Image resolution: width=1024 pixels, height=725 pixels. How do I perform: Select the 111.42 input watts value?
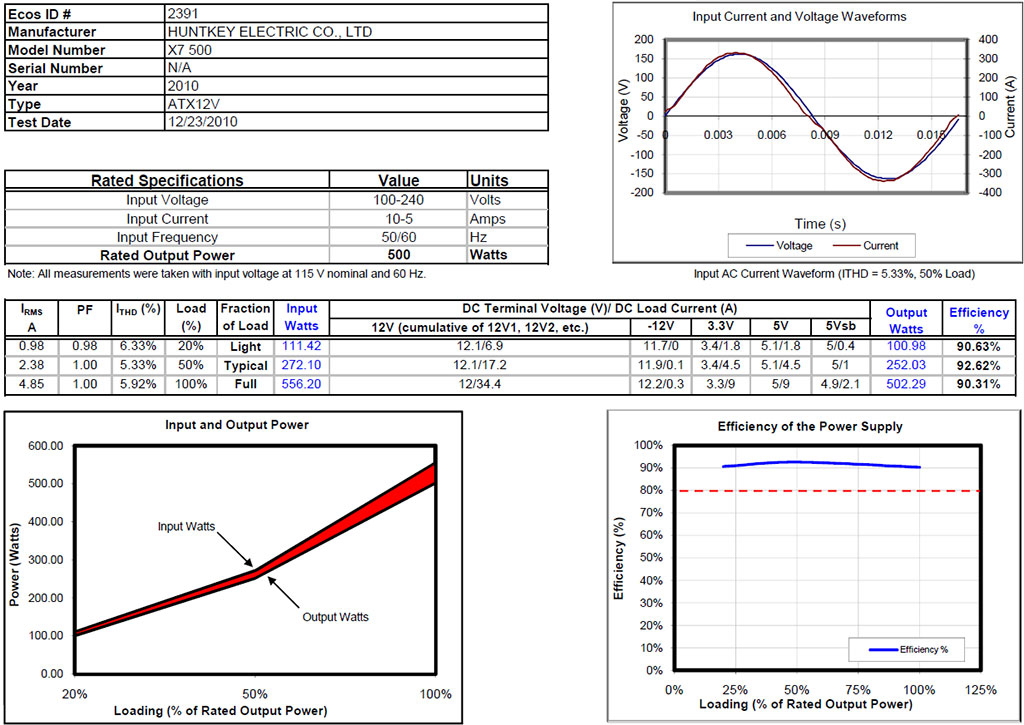tap(301, 346)
